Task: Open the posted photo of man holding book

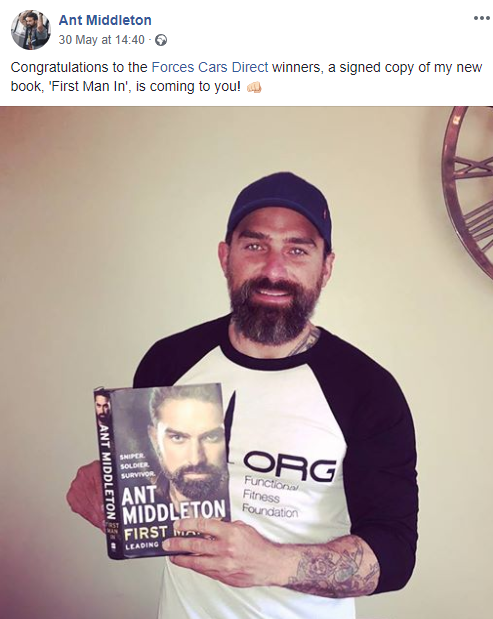Action: [246, 362]
